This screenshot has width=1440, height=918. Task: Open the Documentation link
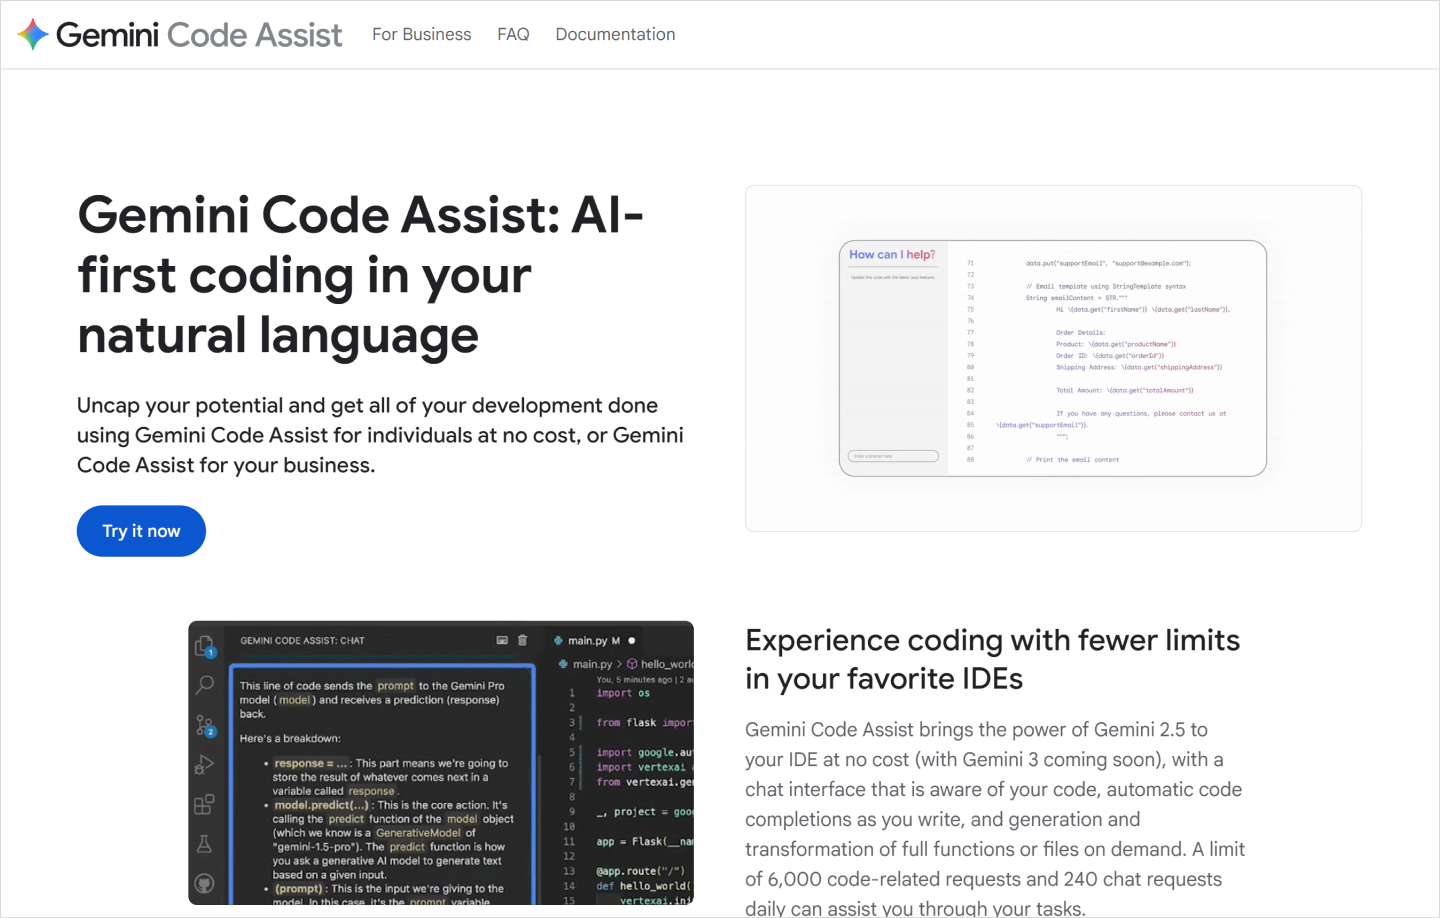(x=615, y=33)
